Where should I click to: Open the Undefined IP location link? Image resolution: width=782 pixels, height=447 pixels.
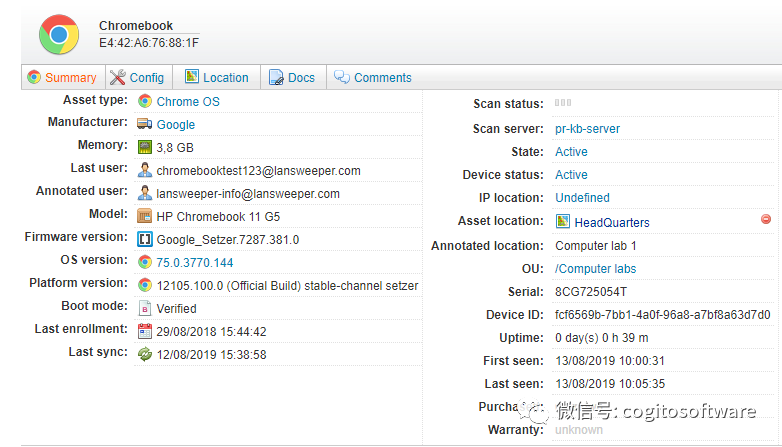coord(582,198)
